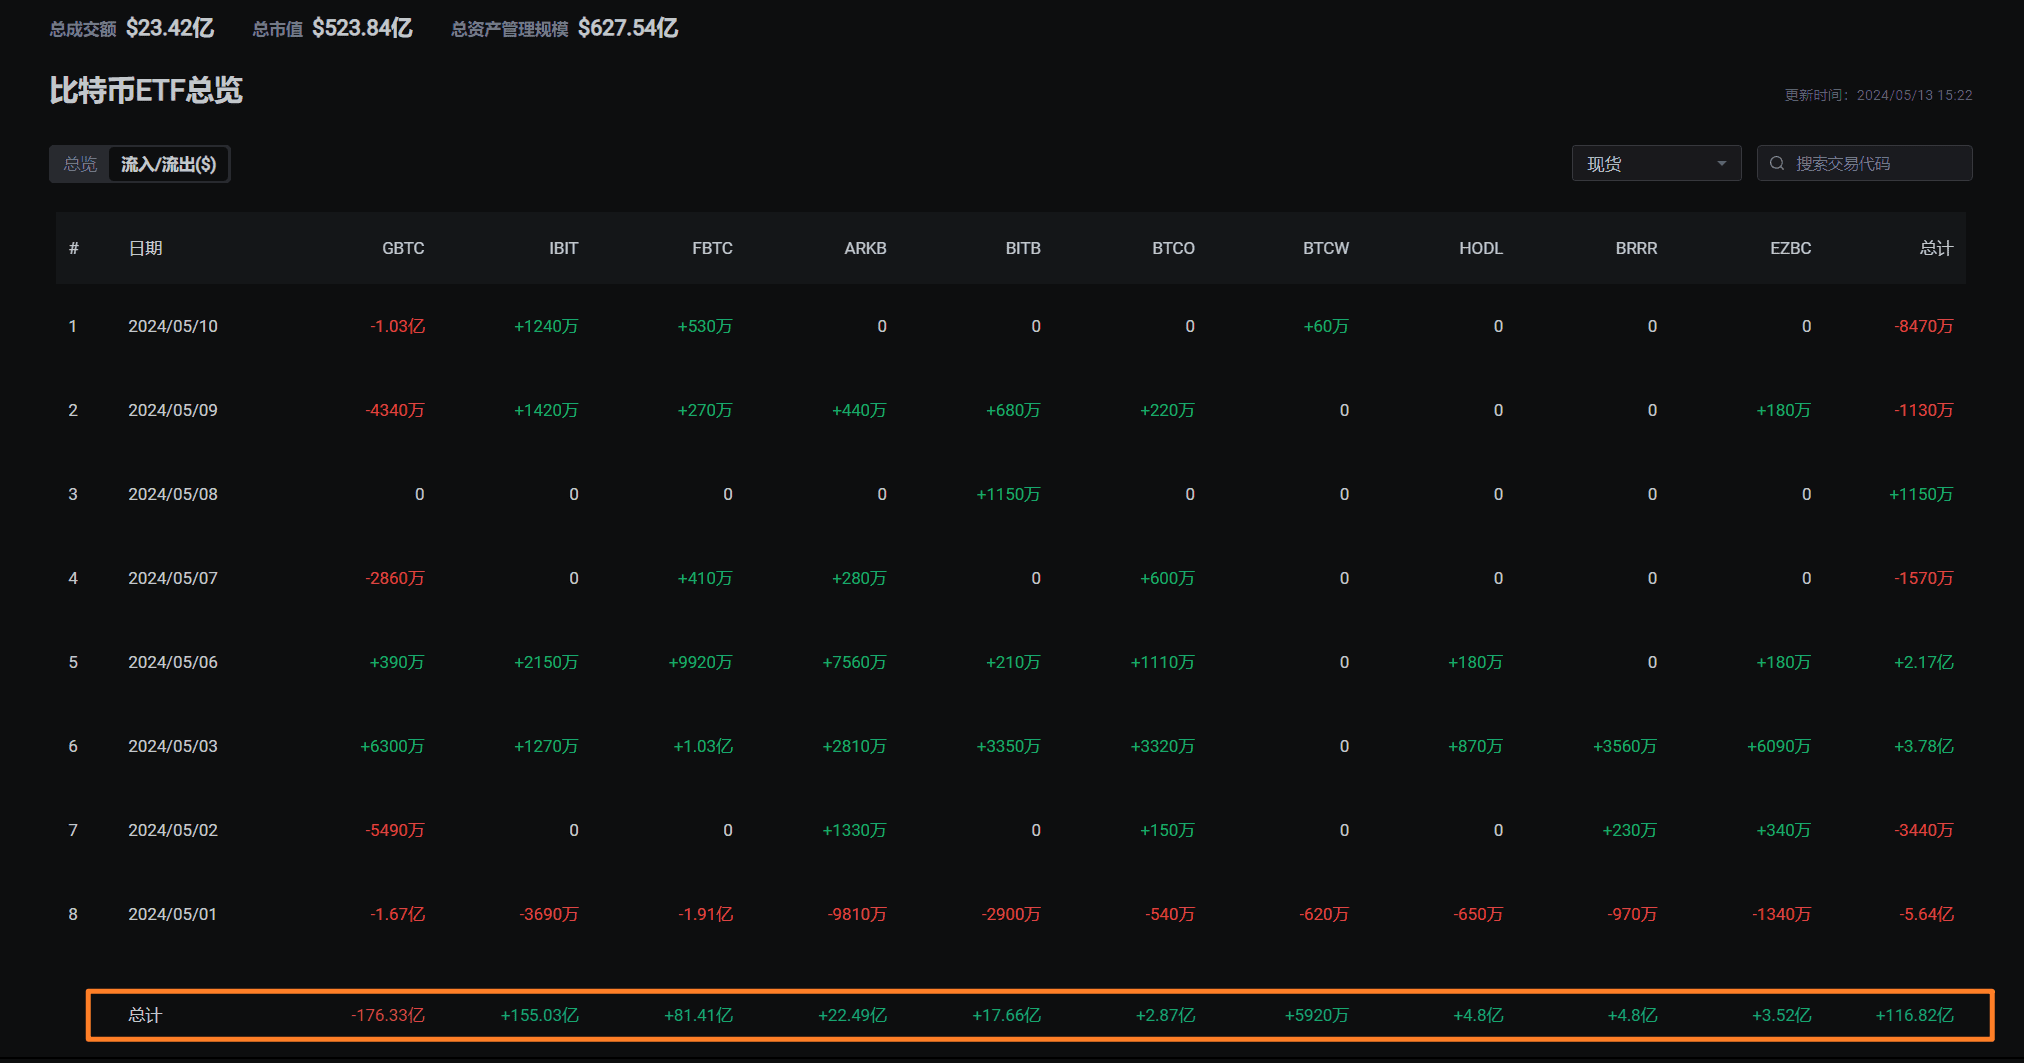Click the FBTC sum +81.41亿
Screen dimensions: 2024x1063
point(699,1015)
